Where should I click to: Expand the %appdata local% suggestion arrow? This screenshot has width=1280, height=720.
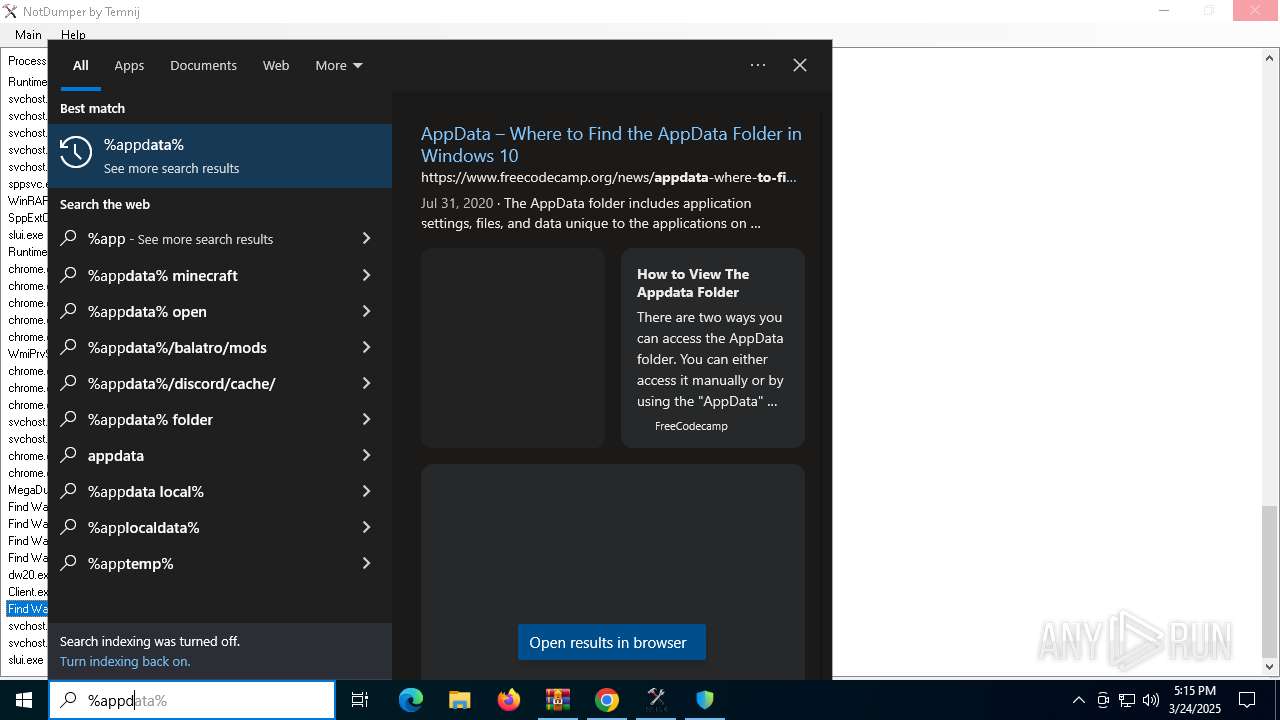click(x=366, y=491)
